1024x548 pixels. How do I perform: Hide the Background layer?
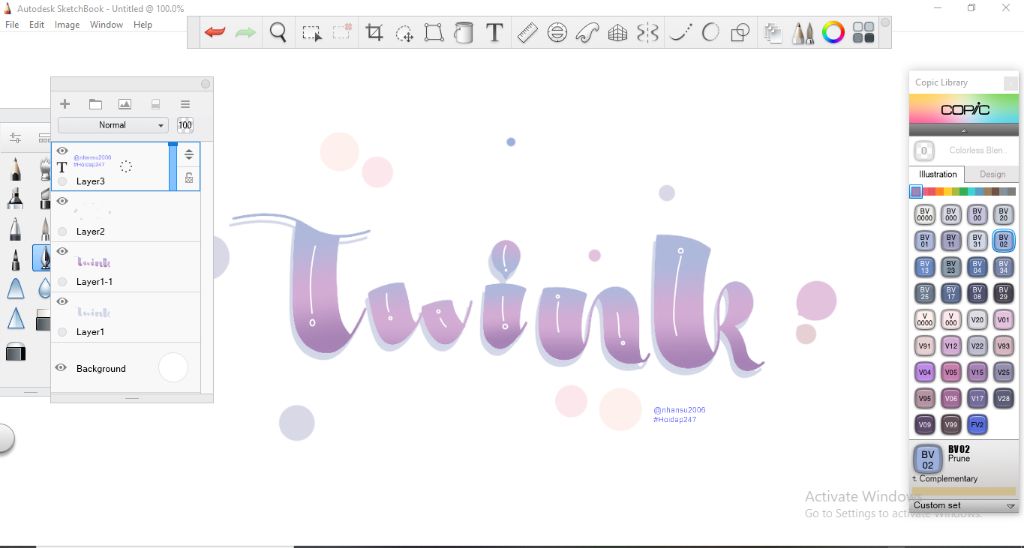61,368
